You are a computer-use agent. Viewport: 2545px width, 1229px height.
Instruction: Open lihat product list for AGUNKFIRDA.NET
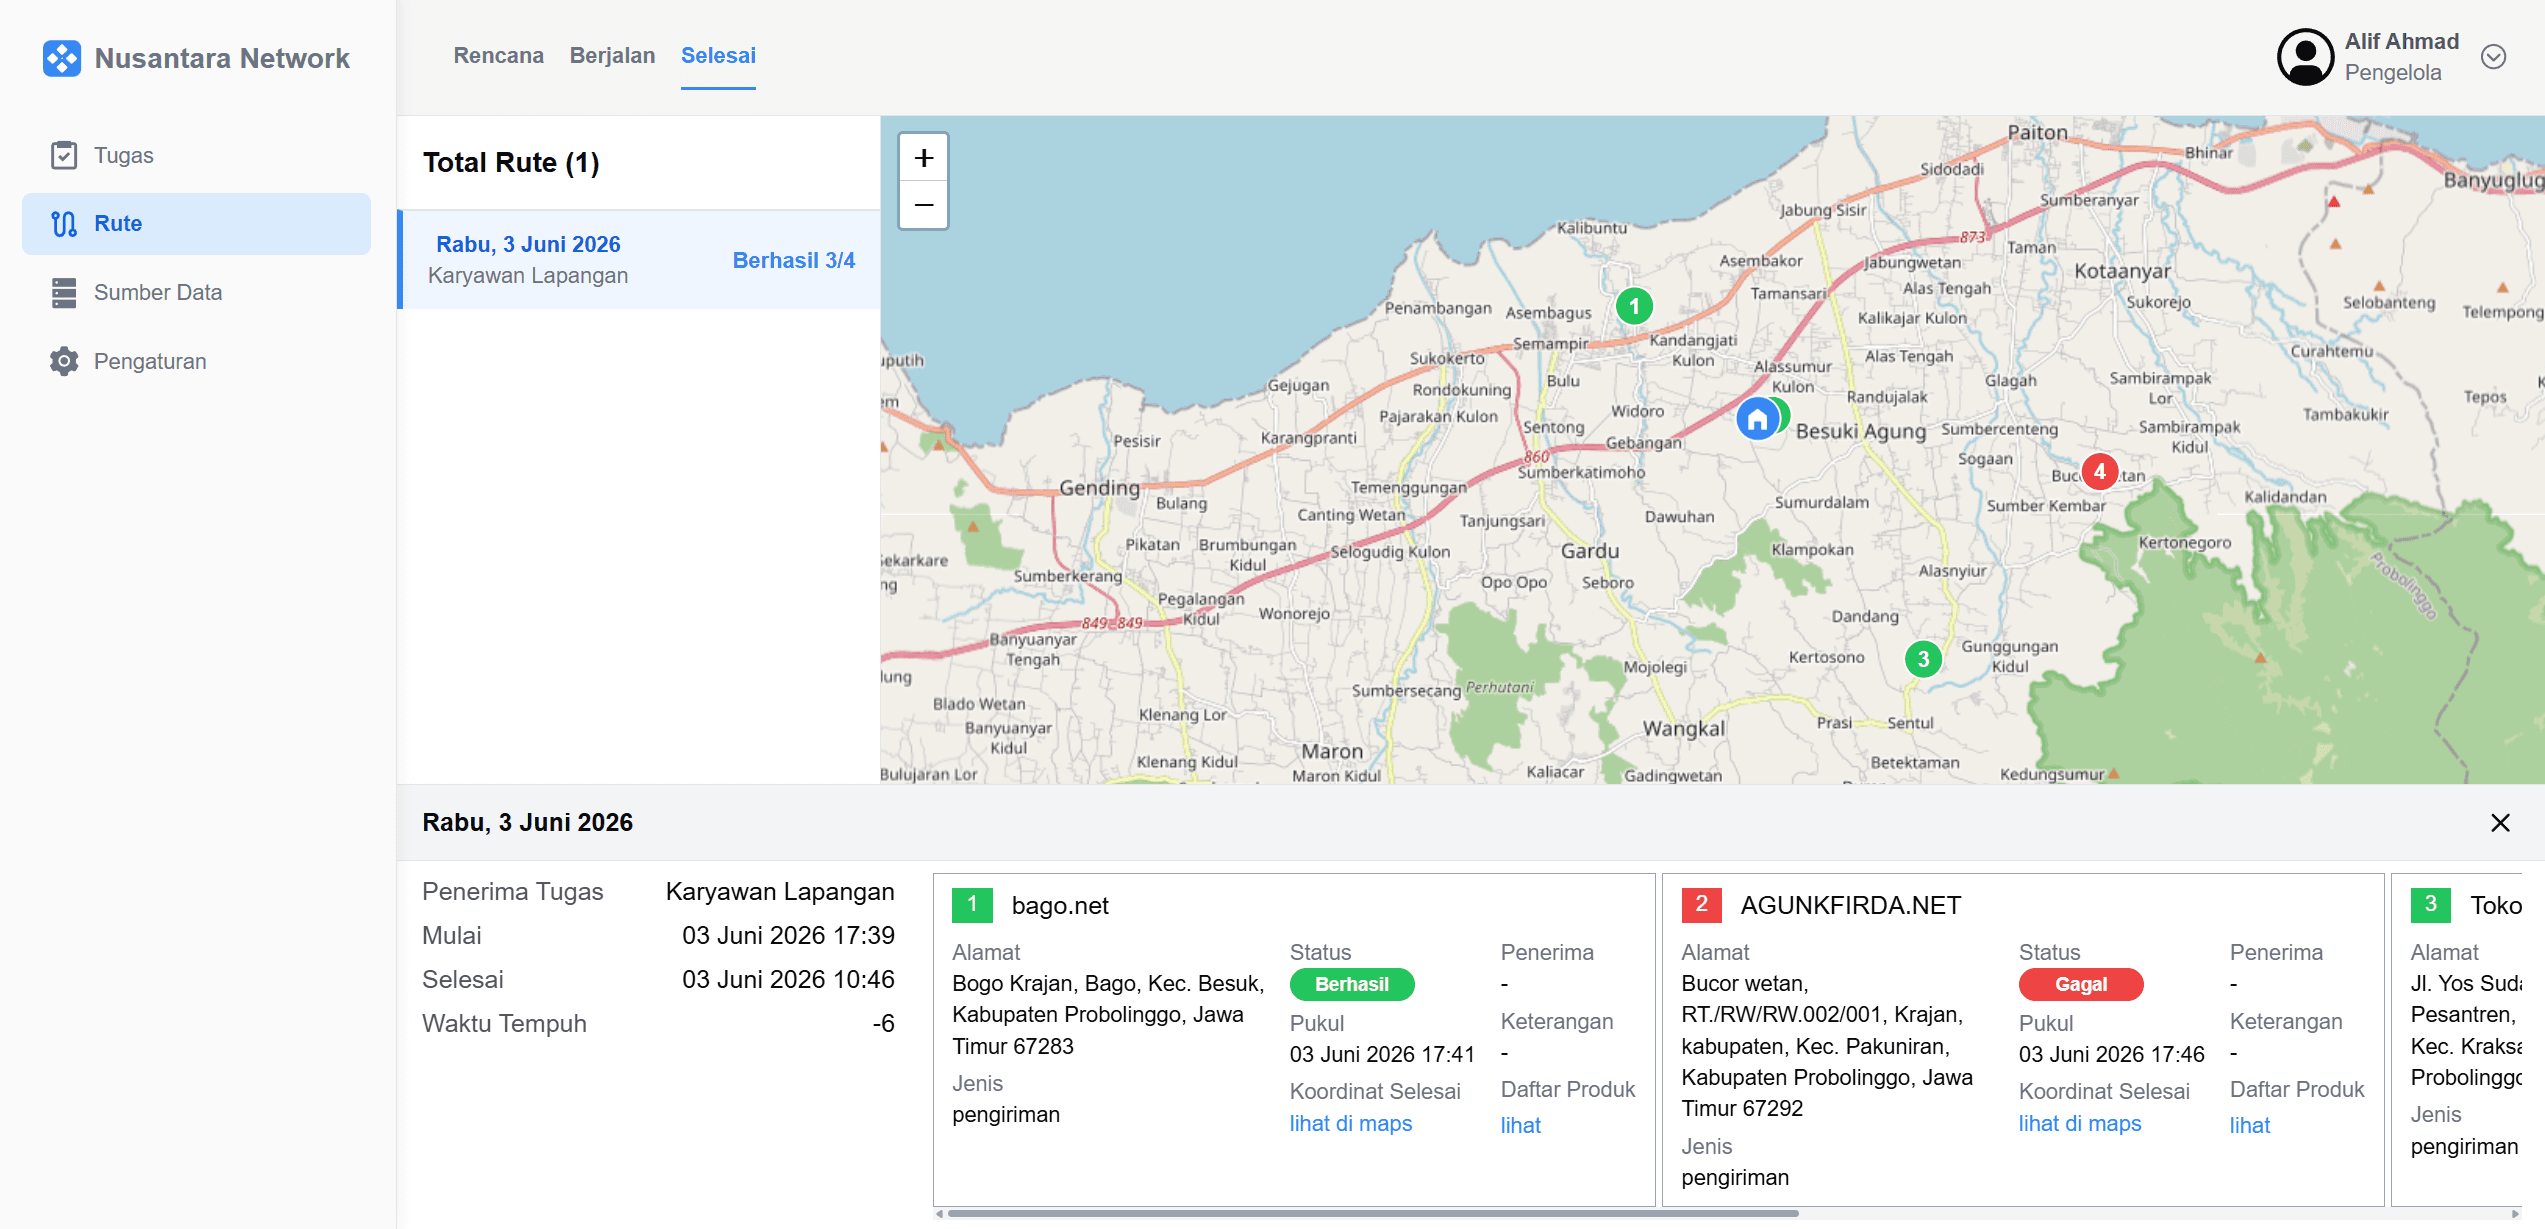[2250, 1125]
